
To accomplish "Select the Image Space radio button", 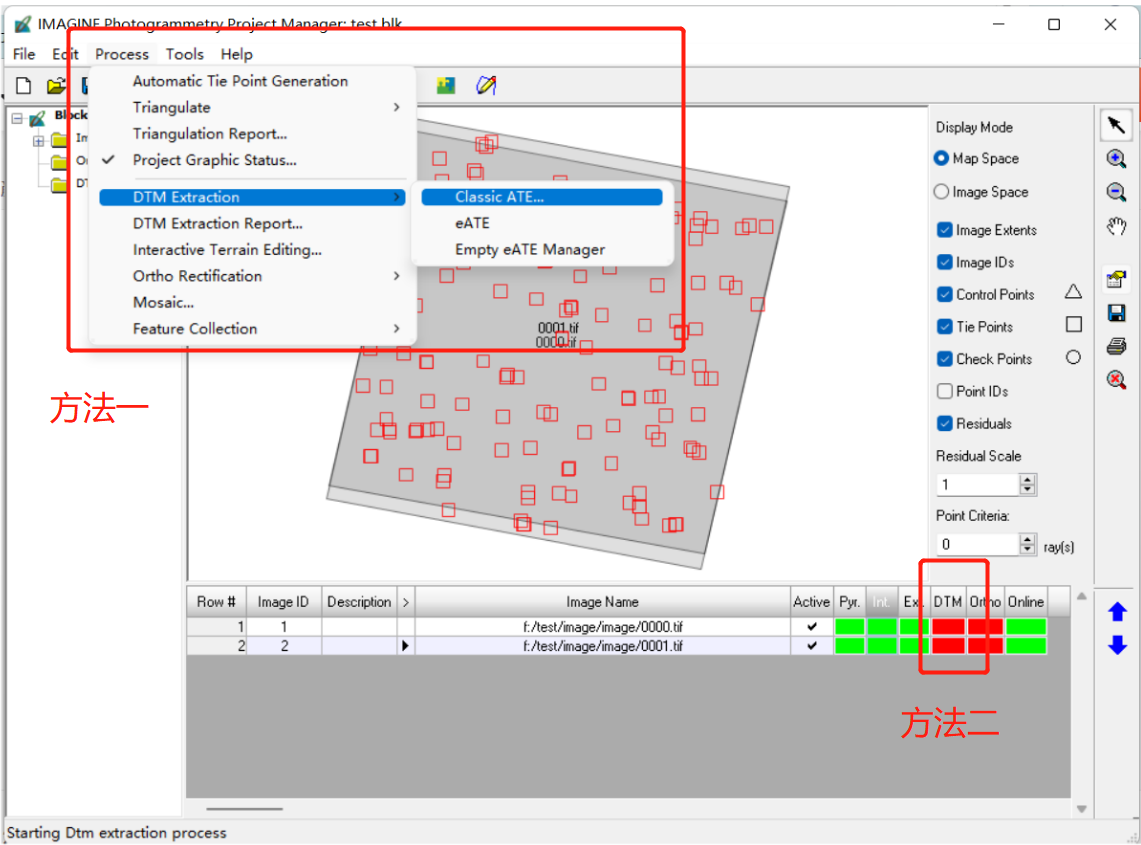I will (942, 191).
